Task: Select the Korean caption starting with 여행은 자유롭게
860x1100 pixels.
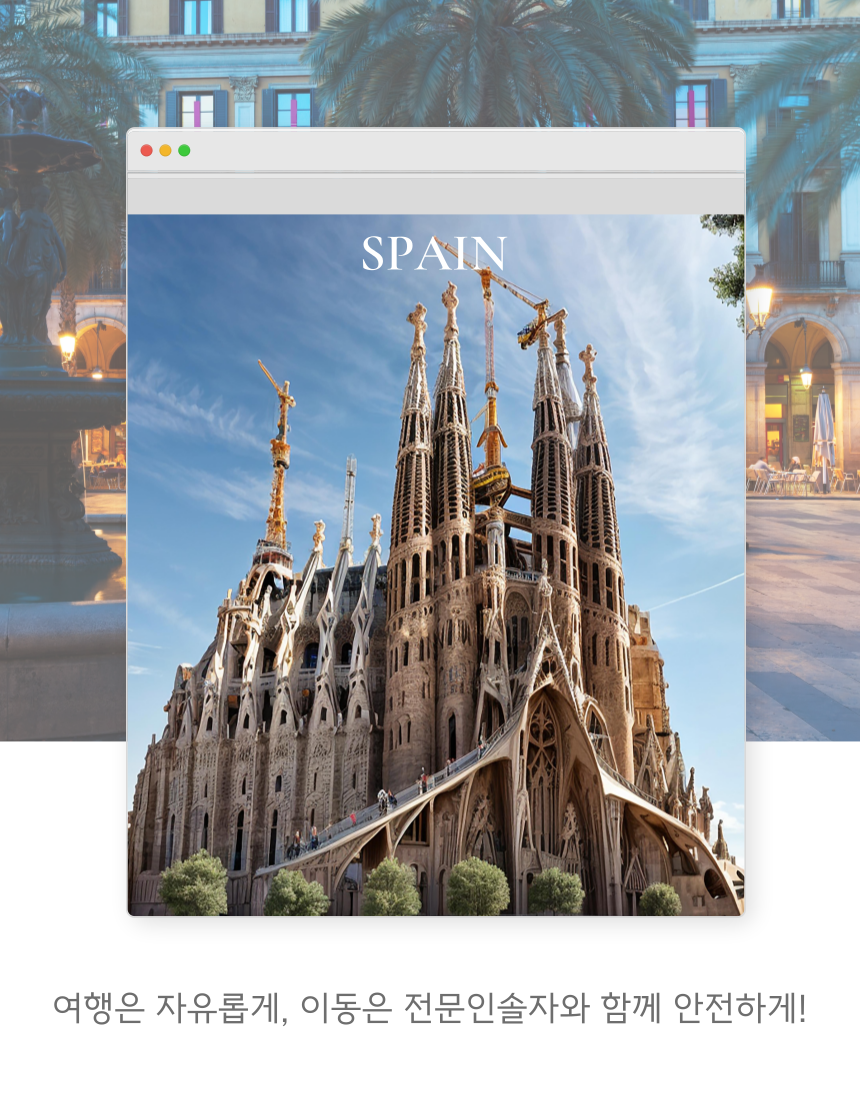Action: tap(430, 1008)
